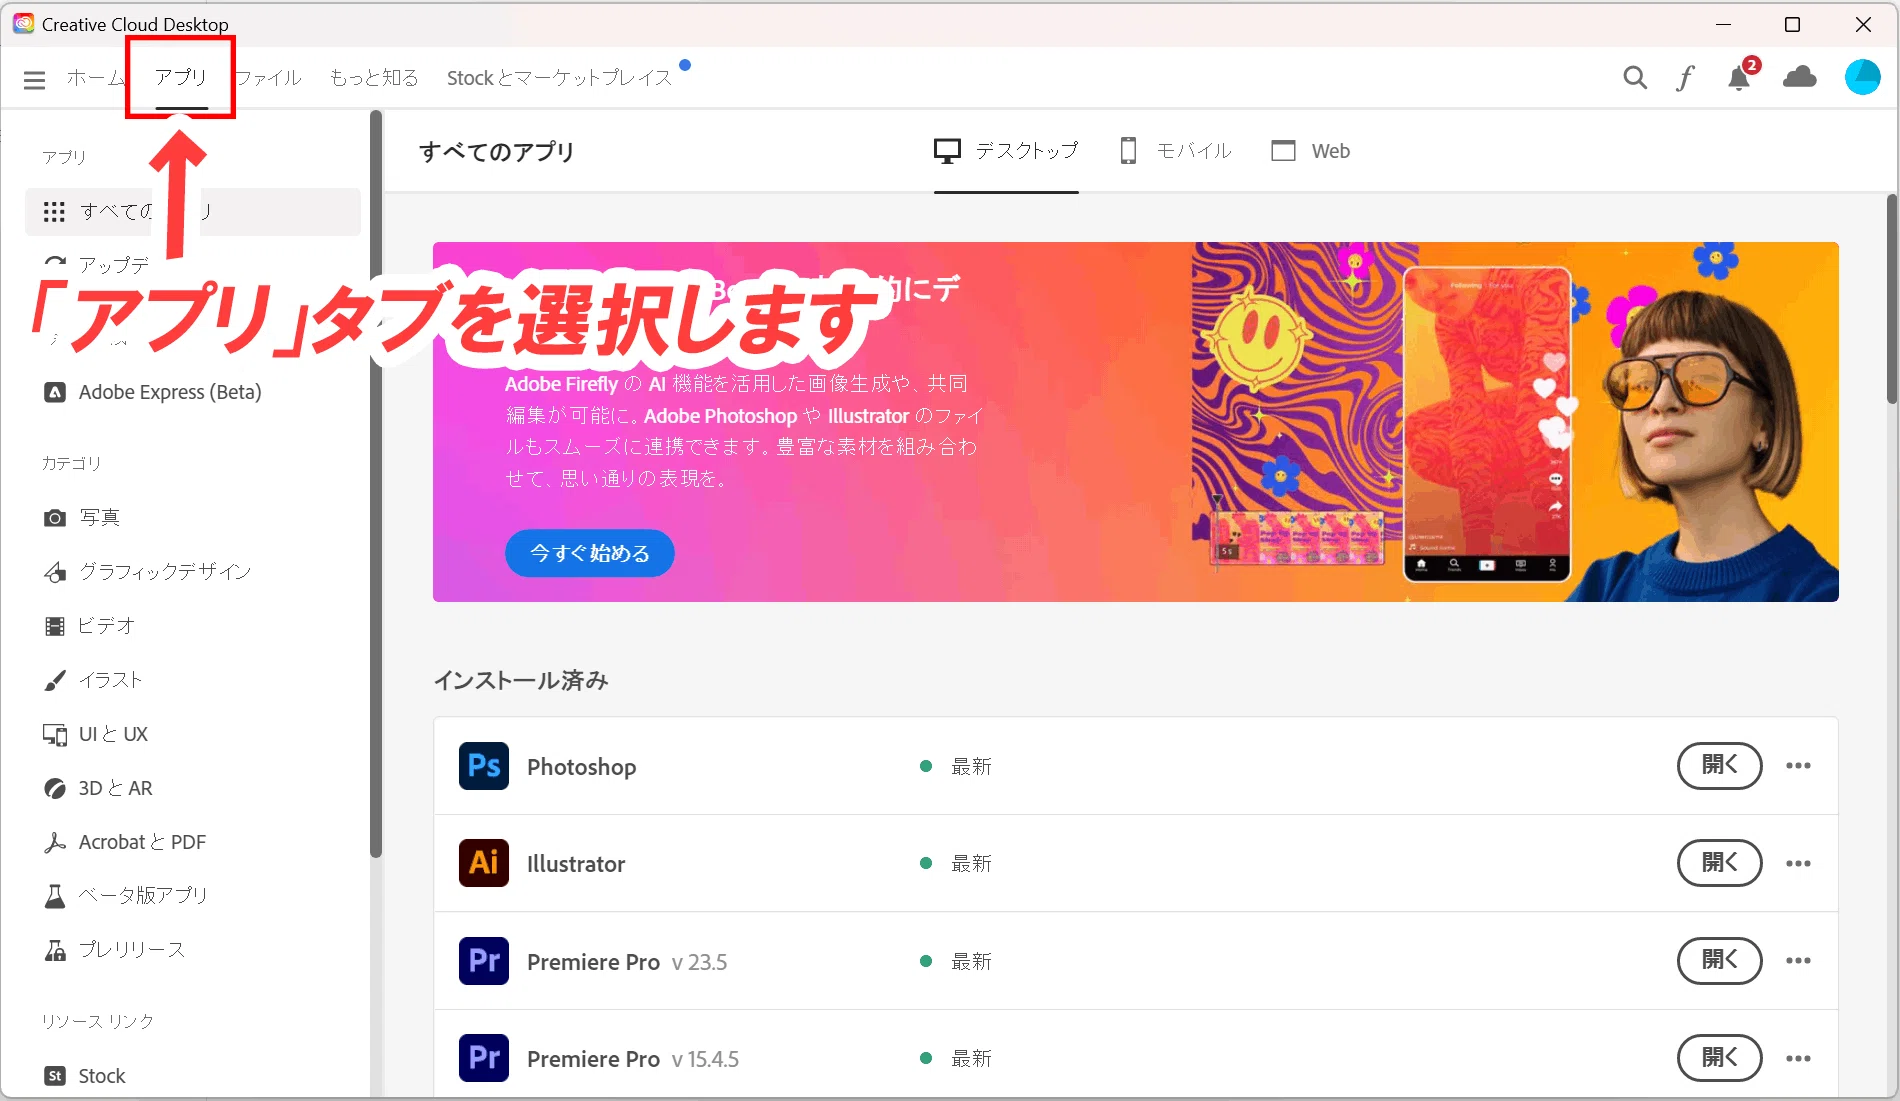This screenshot has height=1101, width=1900.
Task: Click the sphere icon for 3D と AR
Action: (55, 788)
